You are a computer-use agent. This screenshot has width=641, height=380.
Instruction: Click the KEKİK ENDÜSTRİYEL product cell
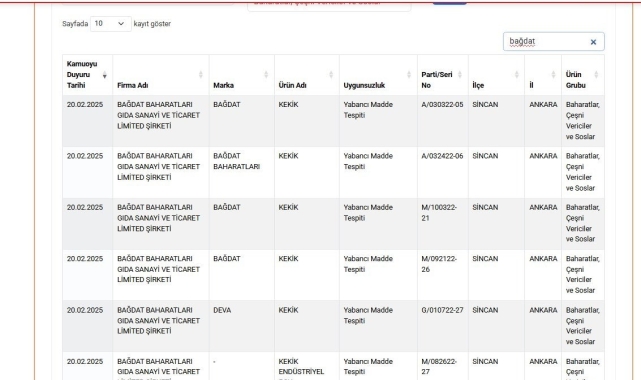(x=307, y=366)
